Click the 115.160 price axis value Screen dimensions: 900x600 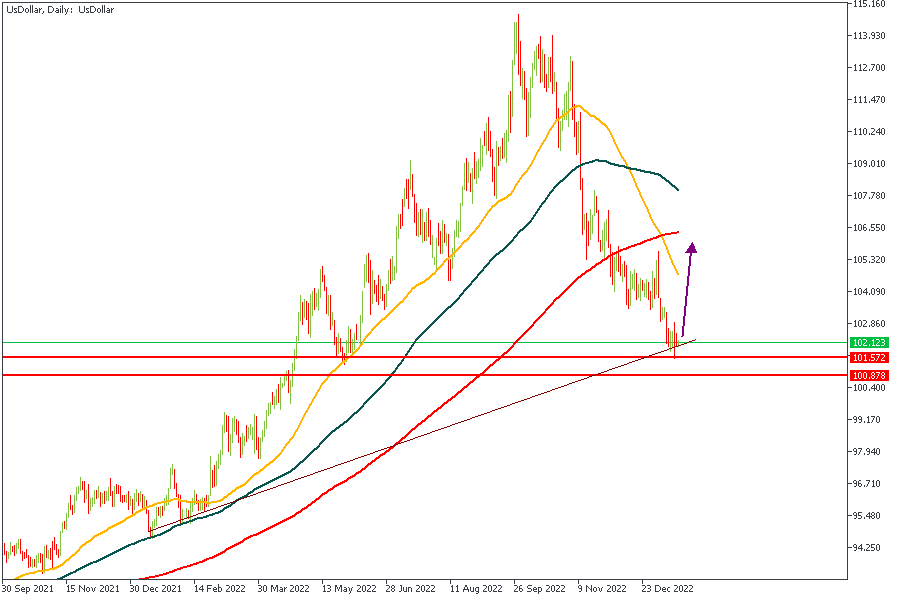click(x=868, y=4)
